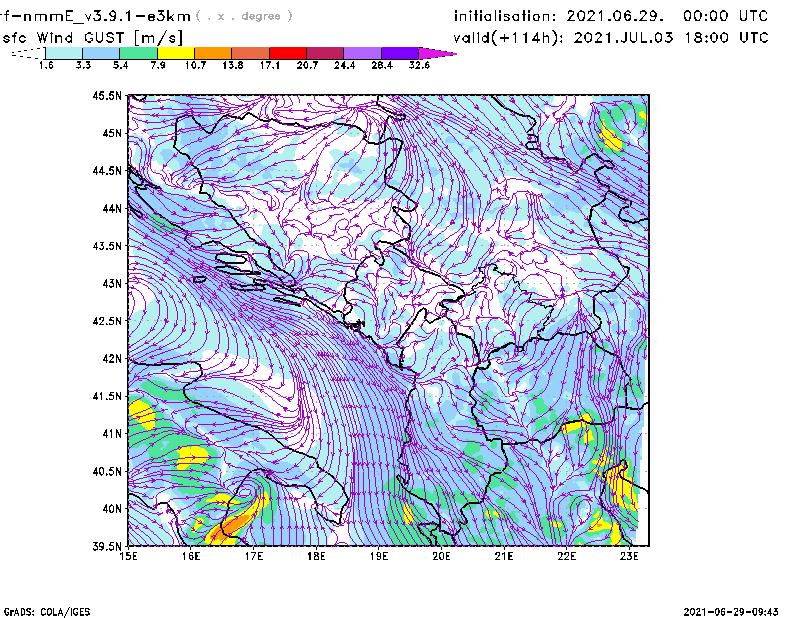
Task: Click the 20E longitude label
Action: click(442, 556)
